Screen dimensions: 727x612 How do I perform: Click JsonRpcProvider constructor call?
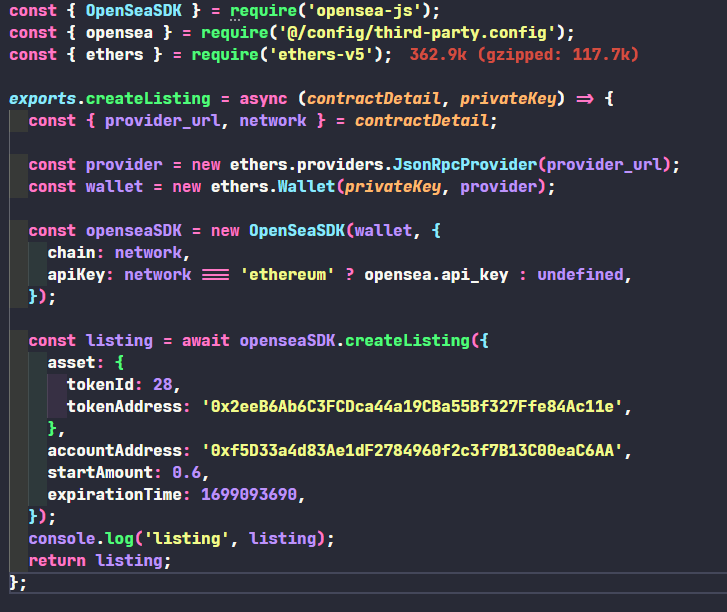pos(465,165)
